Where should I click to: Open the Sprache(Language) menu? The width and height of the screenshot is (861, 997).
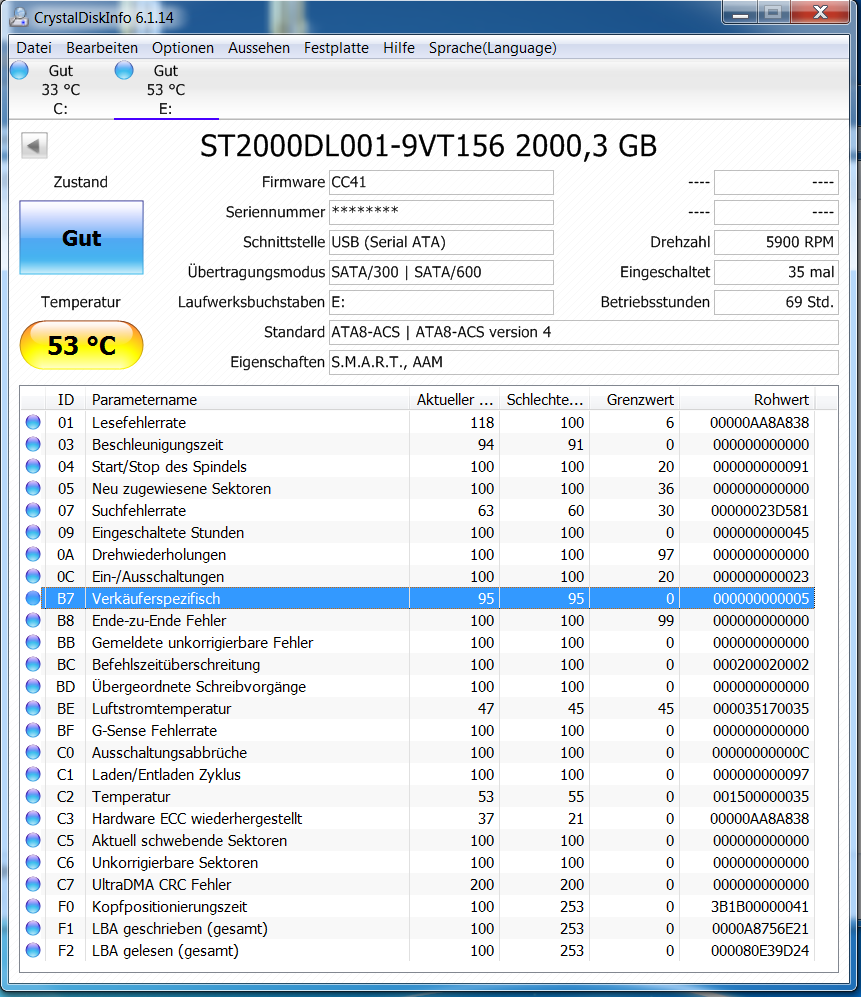click(x=493, y=48)
